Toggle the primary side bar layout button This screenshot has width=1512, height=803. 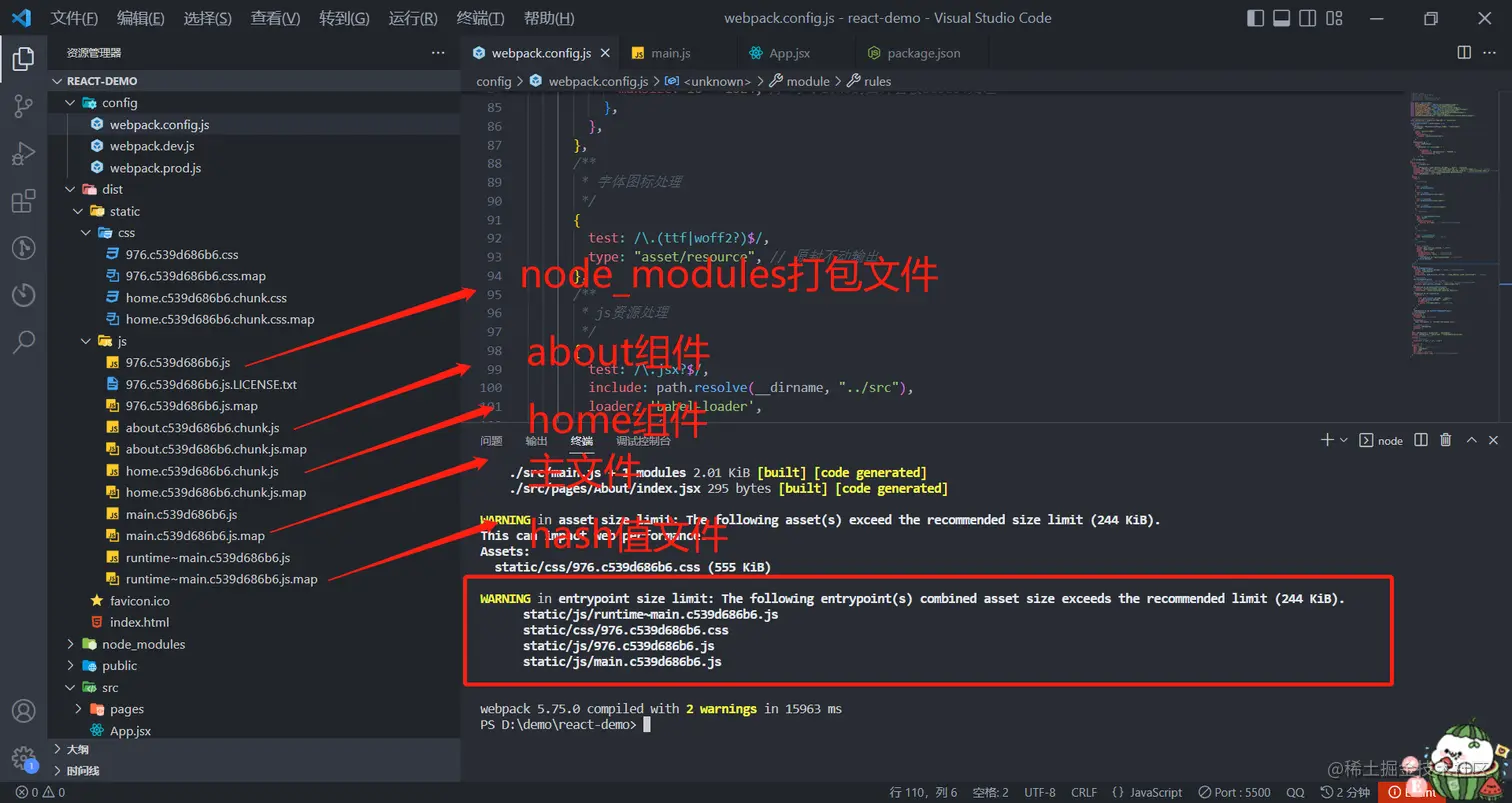click(x=1256, y=18)
